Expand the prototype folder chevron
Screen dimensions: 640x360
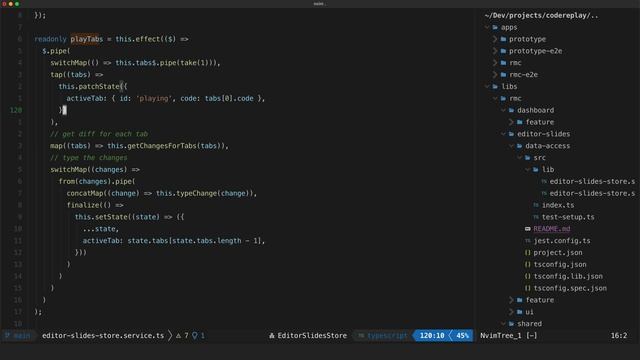495,39
